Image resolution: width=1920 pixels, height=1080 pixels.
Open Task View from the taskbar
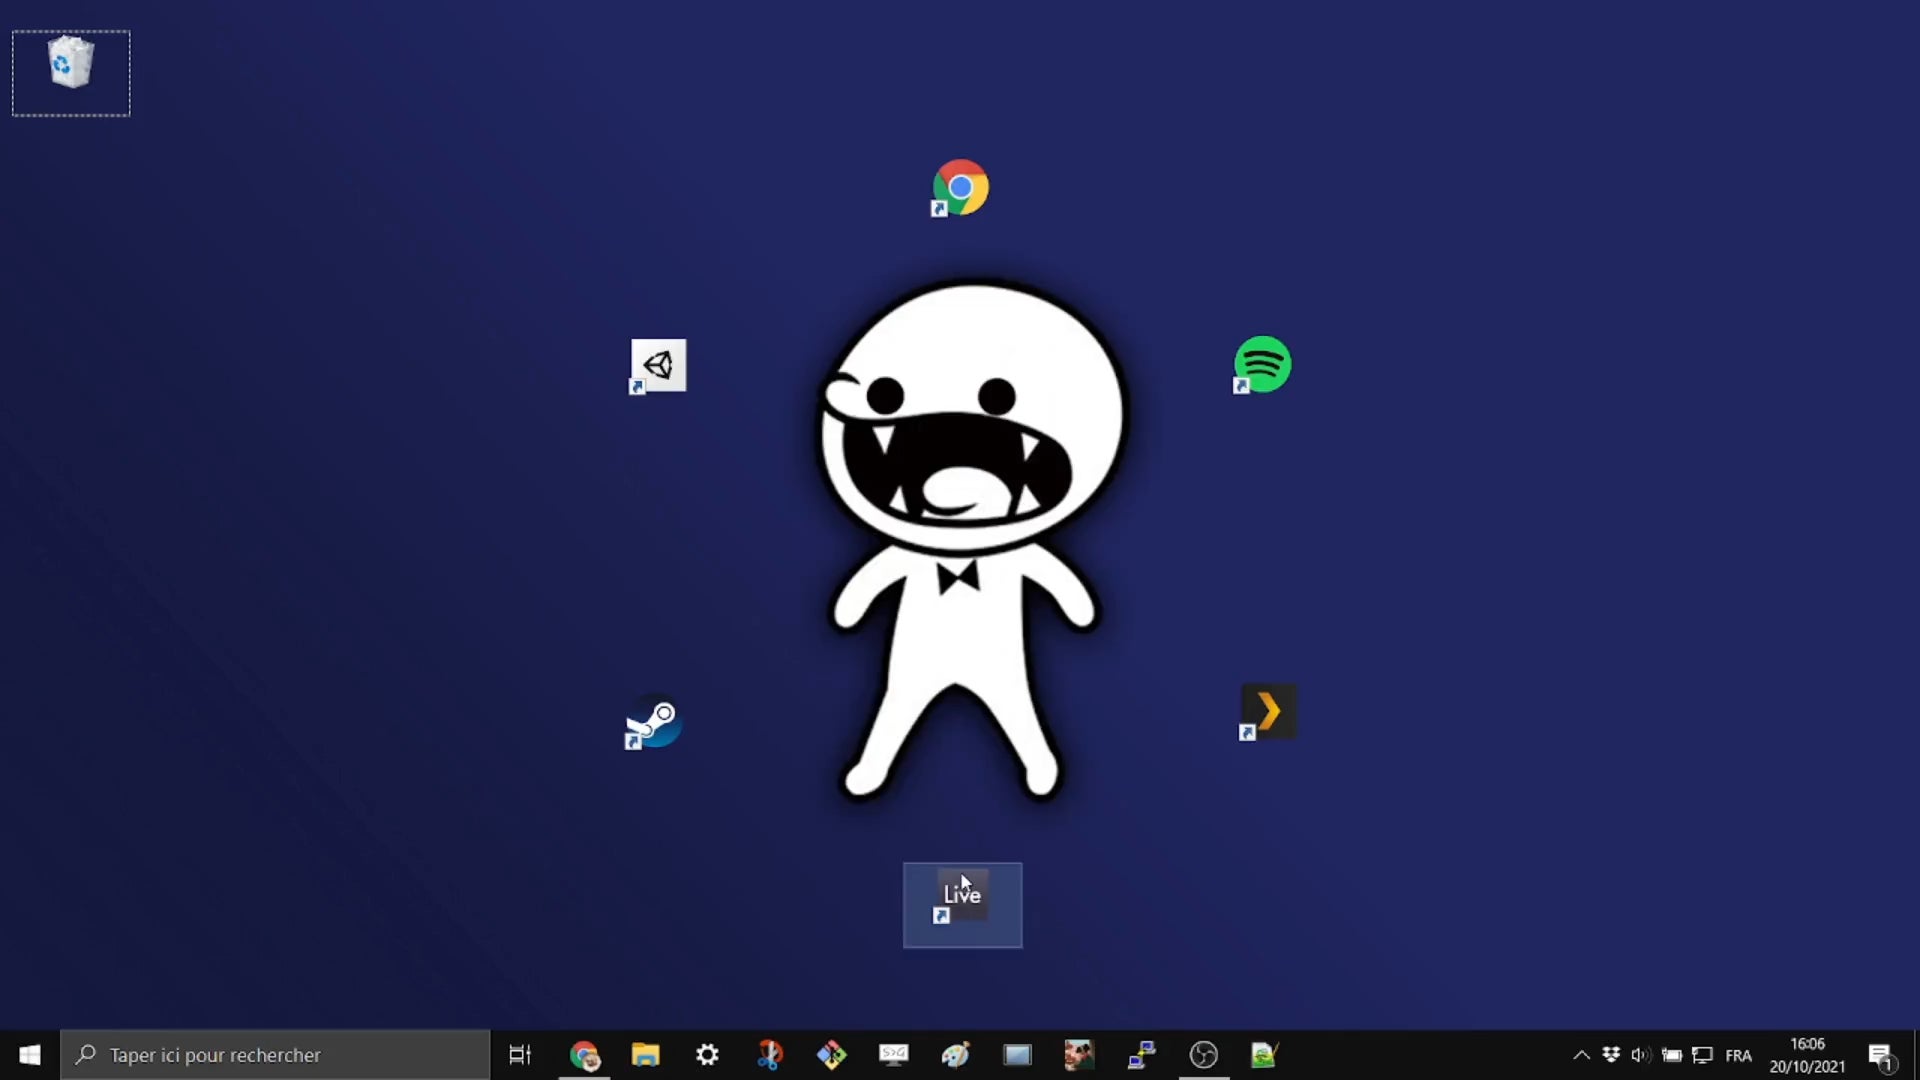click(x=520, y=1055)
